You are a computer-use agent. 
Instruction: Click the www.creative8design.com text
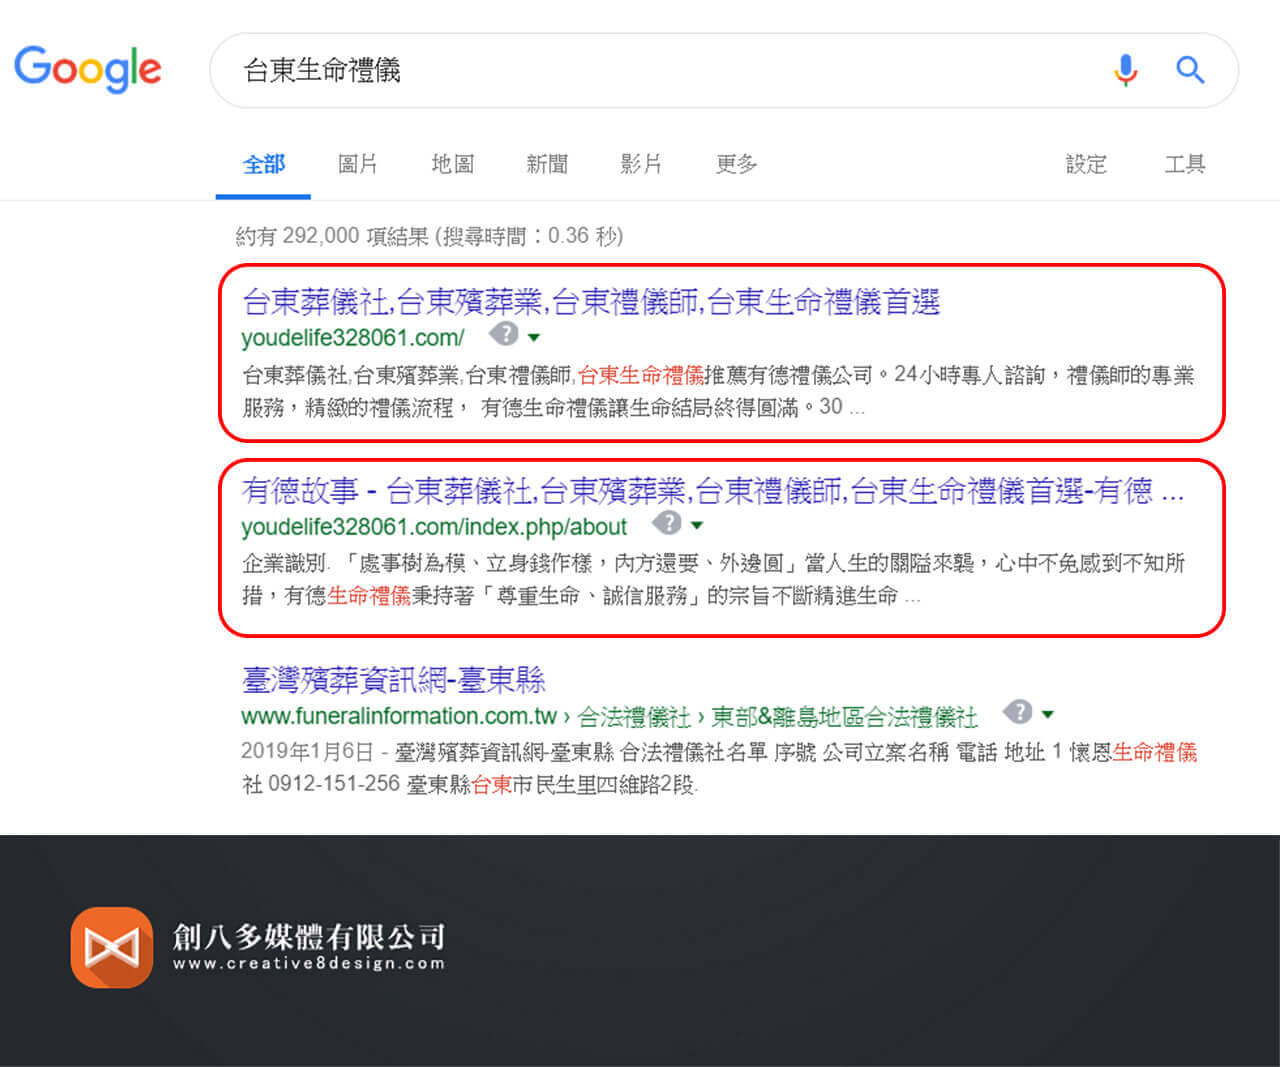tap(308, 964)
